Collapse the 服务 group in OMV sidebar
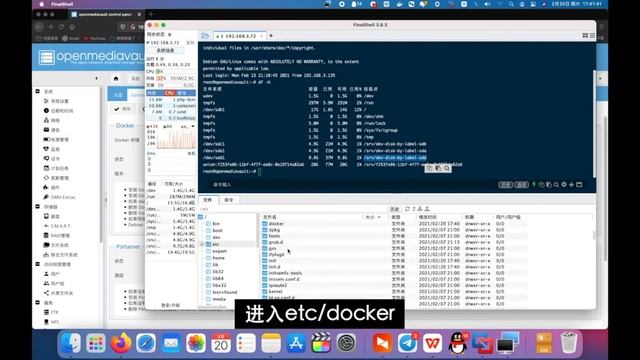 (x=38, y=302)
